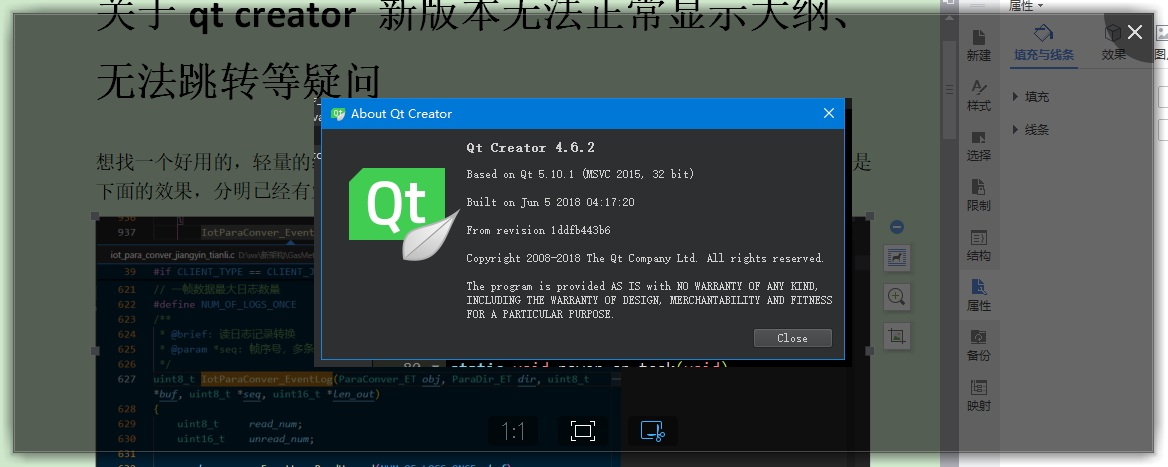Viewport: 1168px width, 467px height.
Task: Close the image preview overlay with the X
Action: click(1134, 32)
